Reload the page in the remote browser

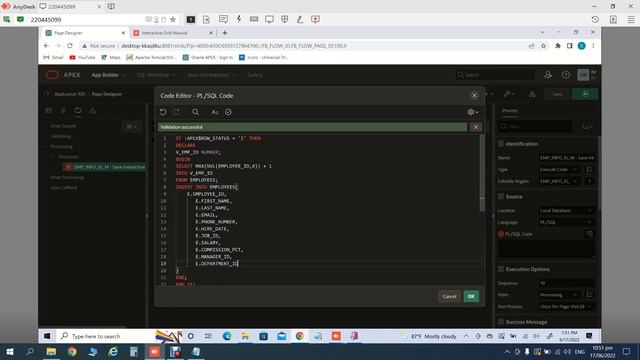[x=70, y=46]
